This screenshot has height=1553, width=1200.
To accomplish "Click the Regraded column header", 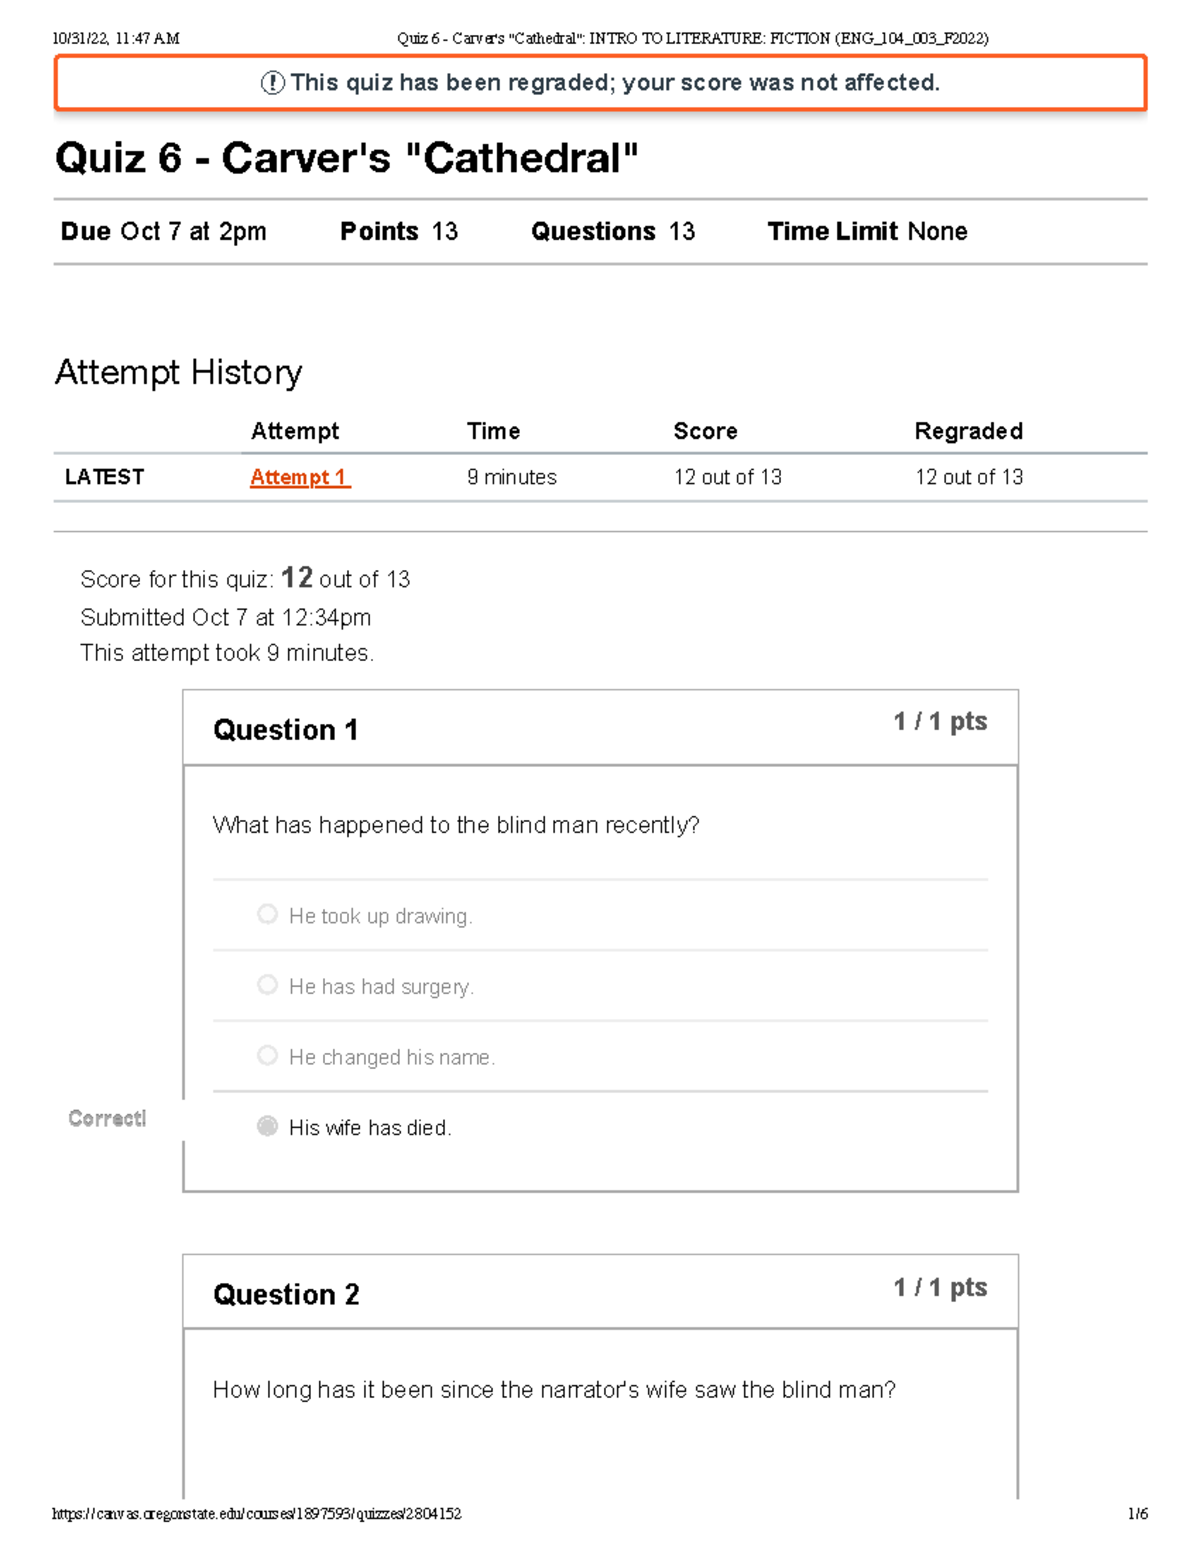I will pos(968,430).
